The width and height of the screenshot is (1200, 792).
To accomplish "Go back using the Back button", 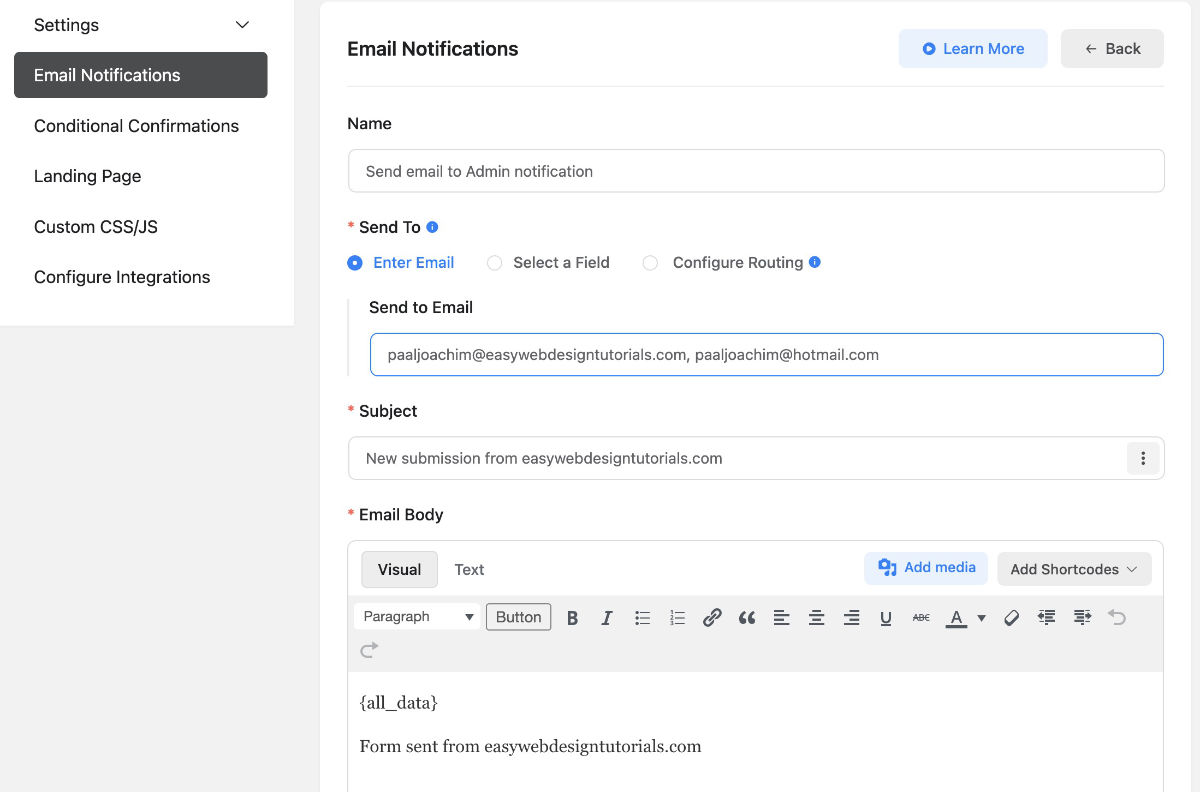I will point(1112,49).
